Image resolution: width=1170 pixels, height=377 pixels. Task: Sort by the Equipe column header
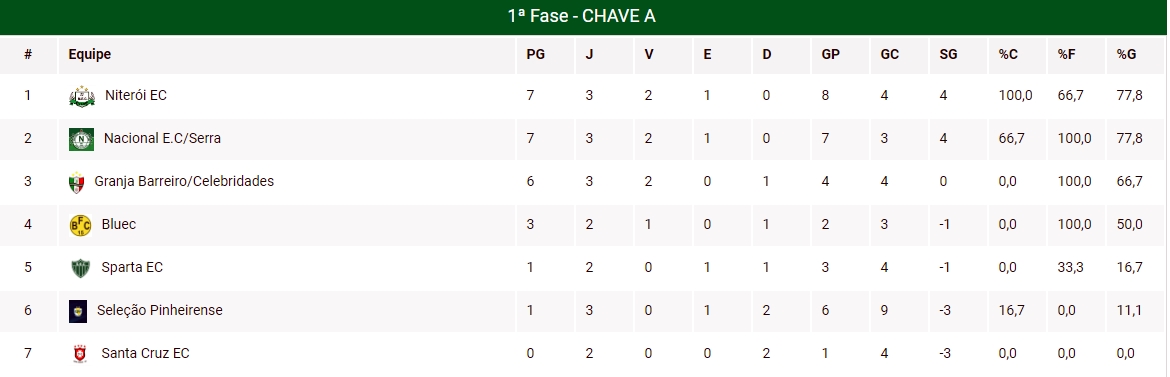[90, 54]
